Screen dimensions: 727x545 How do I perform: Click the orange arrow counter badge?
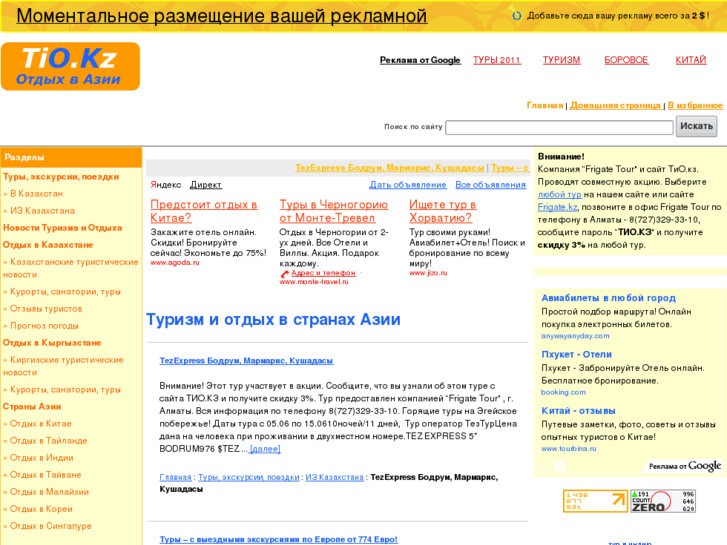click(596, 501)
